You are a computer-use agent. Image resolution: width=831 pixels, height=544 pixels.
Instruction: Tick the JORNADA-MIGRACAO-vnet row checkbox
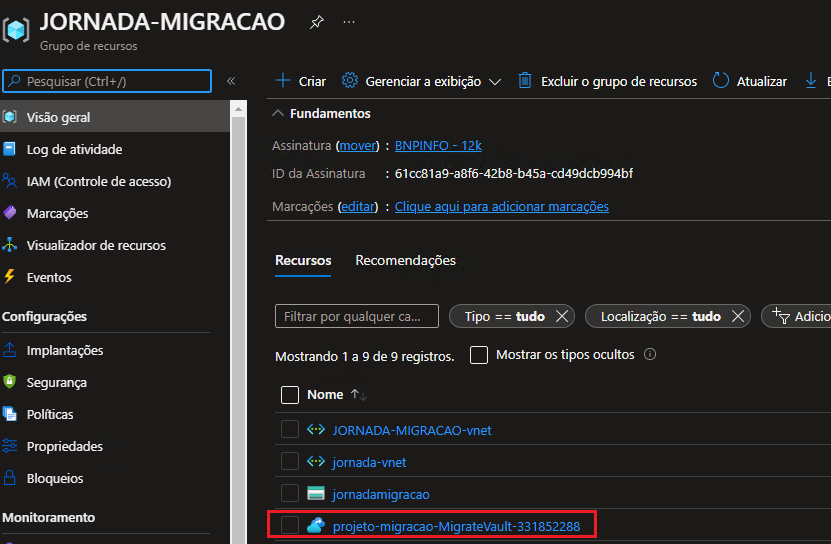click(x=290, y=429)
